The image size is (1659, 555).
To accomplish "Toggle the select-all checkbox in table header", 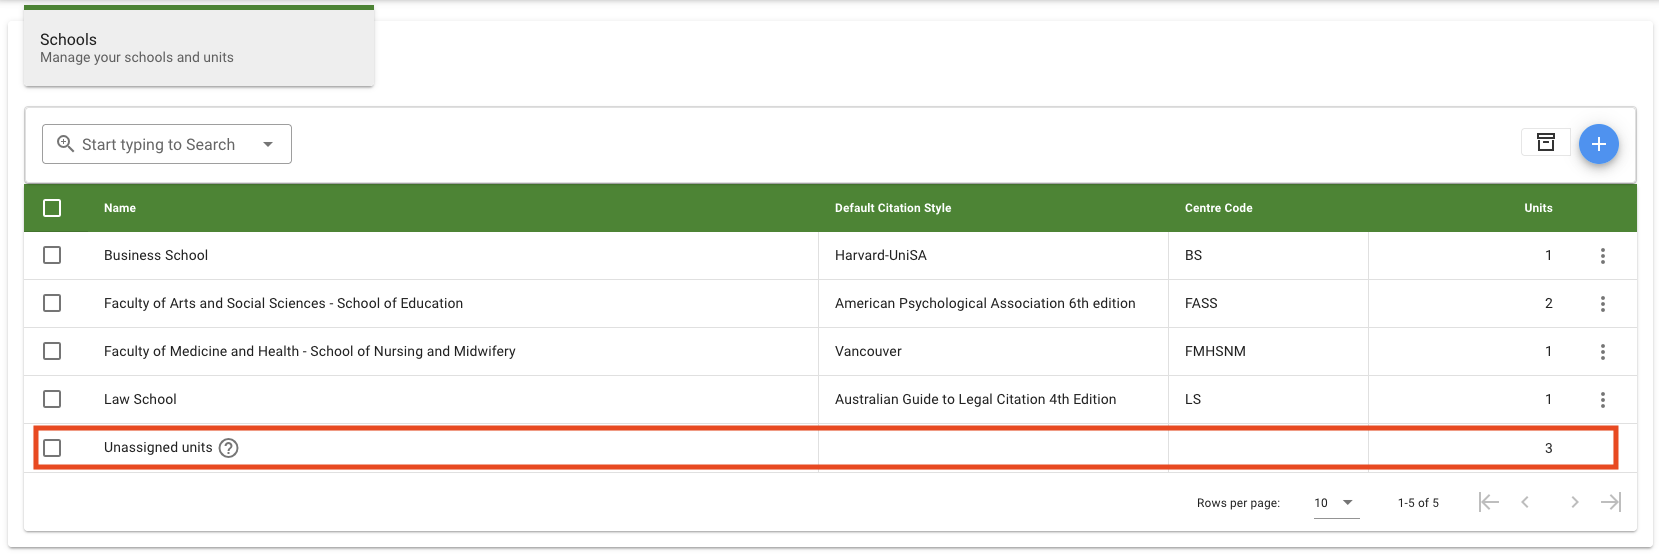I will tap(52, 208).
